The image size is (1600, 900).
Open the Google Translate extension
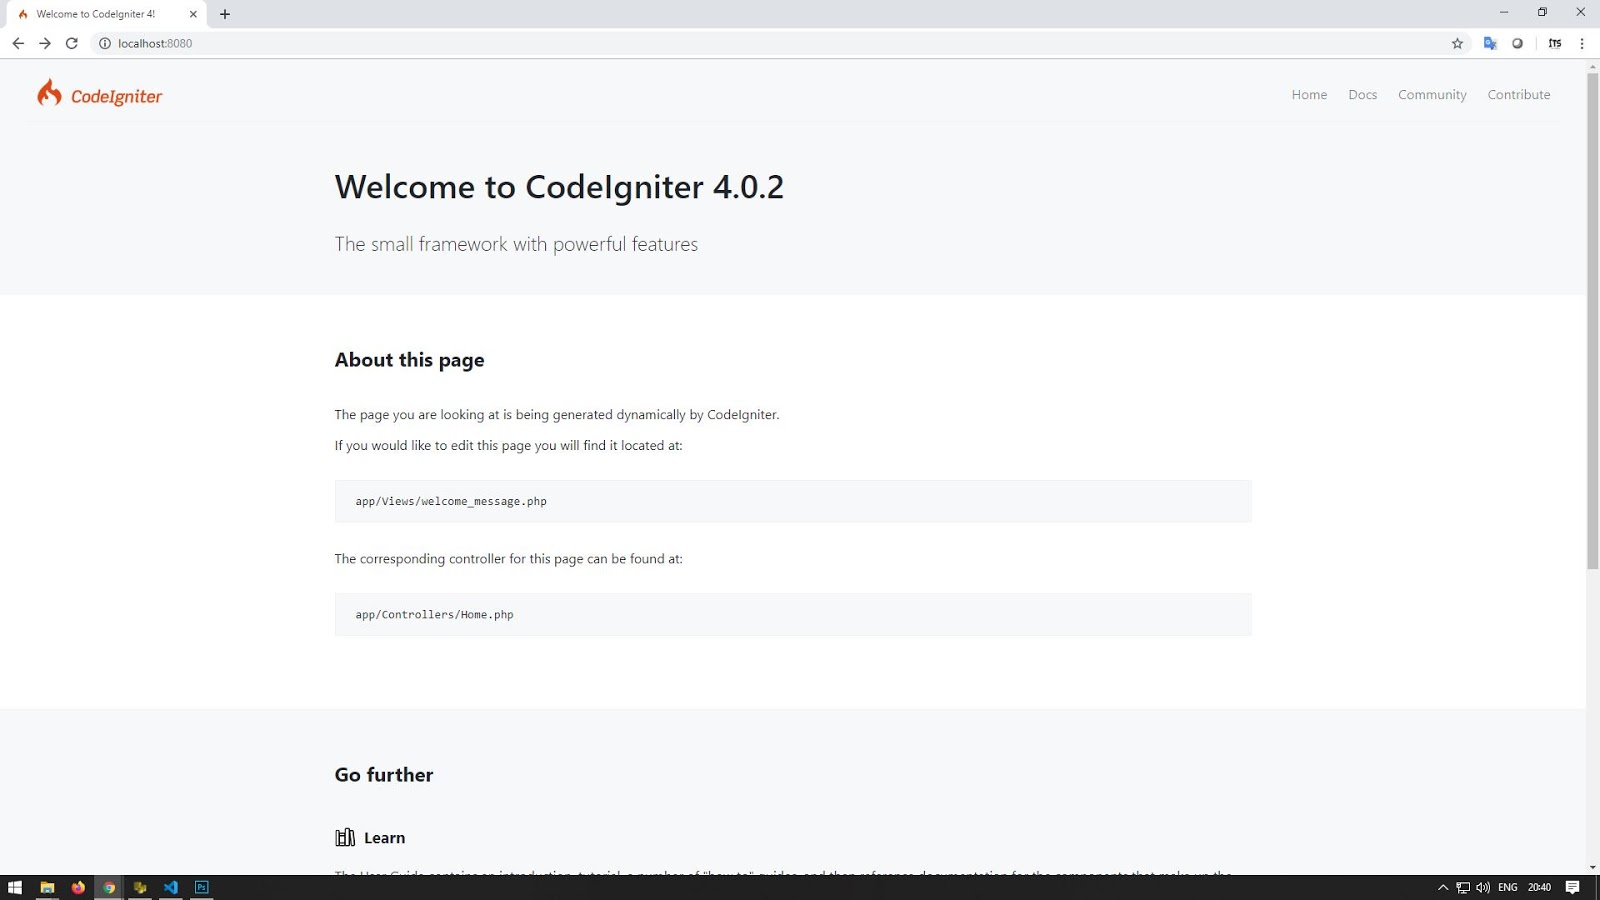[1489, 43]
